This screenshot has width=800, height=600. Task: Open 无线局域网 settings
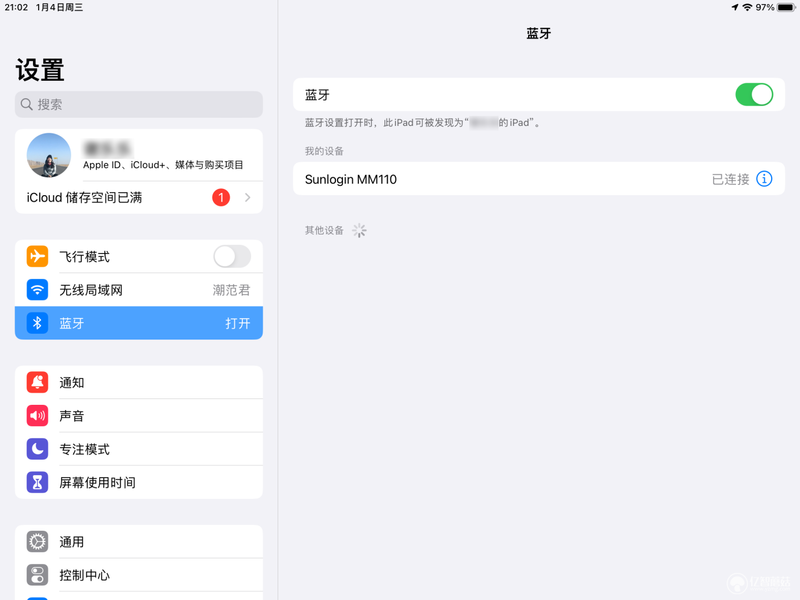click(x=139, y=290)
